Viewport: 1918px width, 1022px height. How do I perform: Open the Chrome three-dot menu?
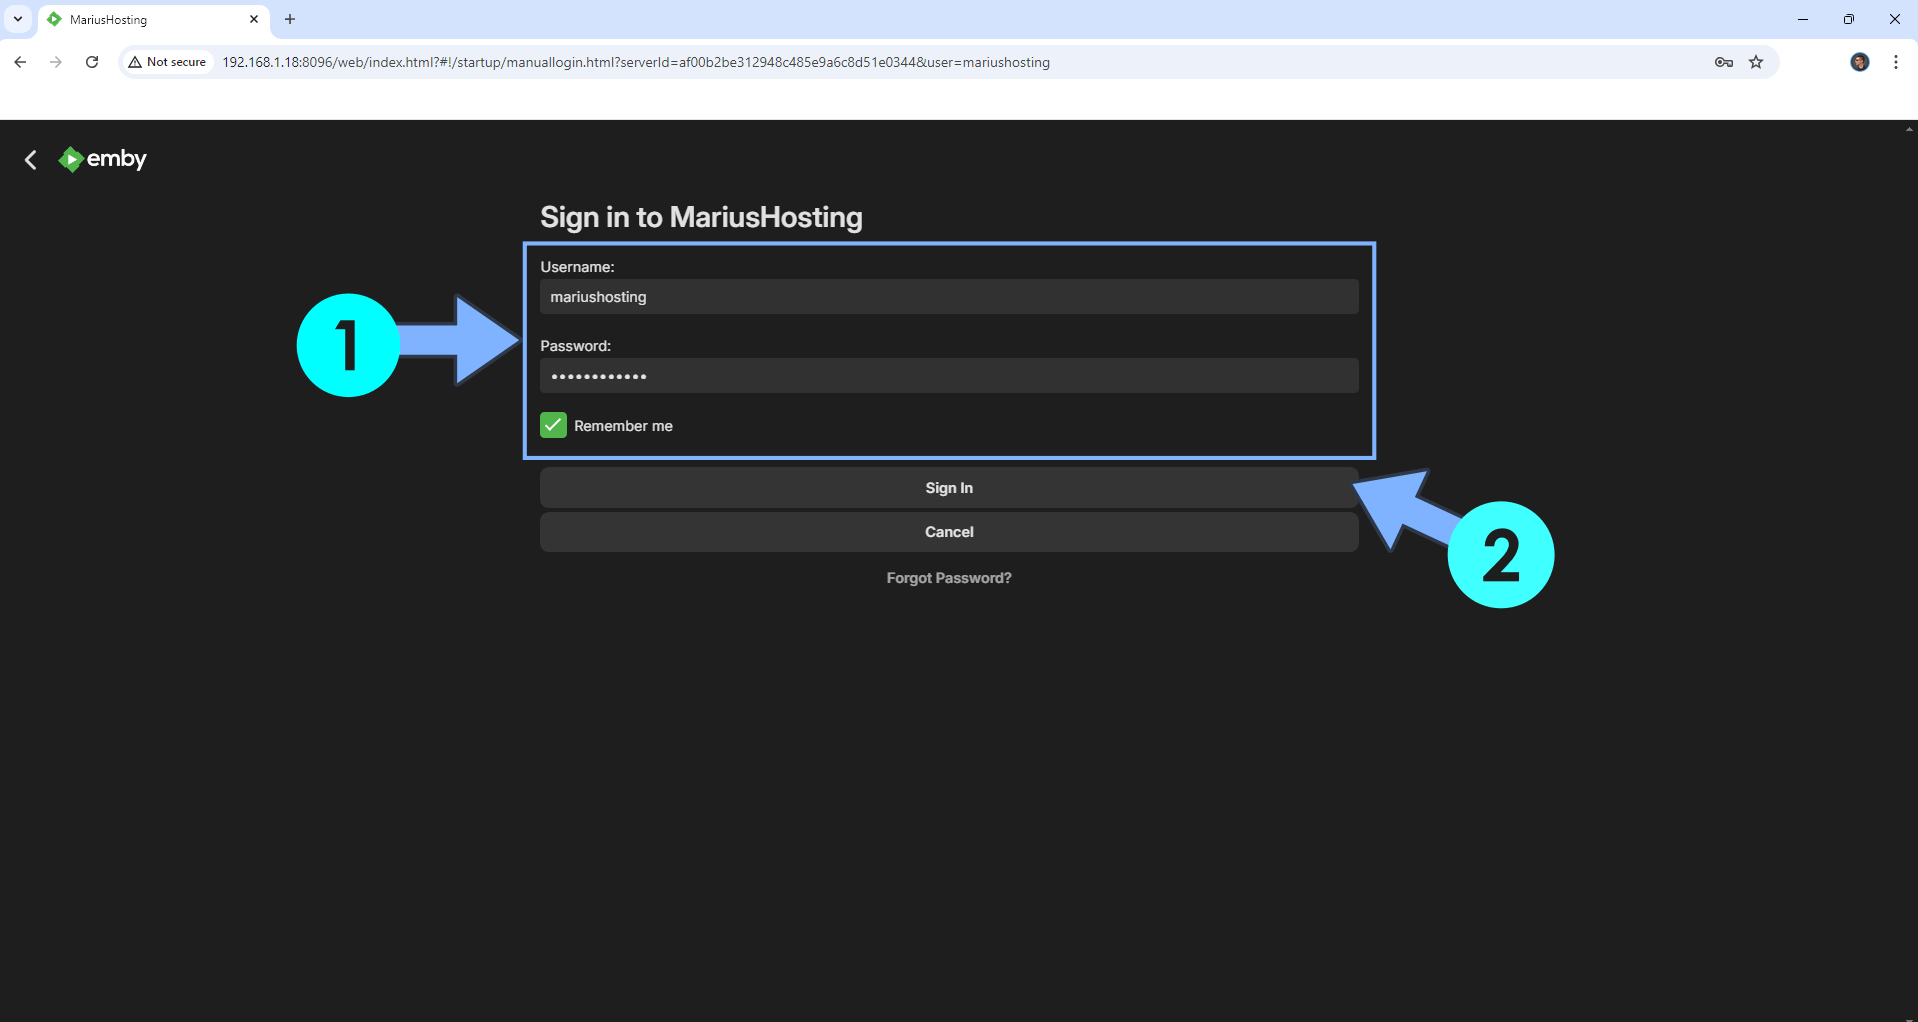click(x=1896, y=62)
